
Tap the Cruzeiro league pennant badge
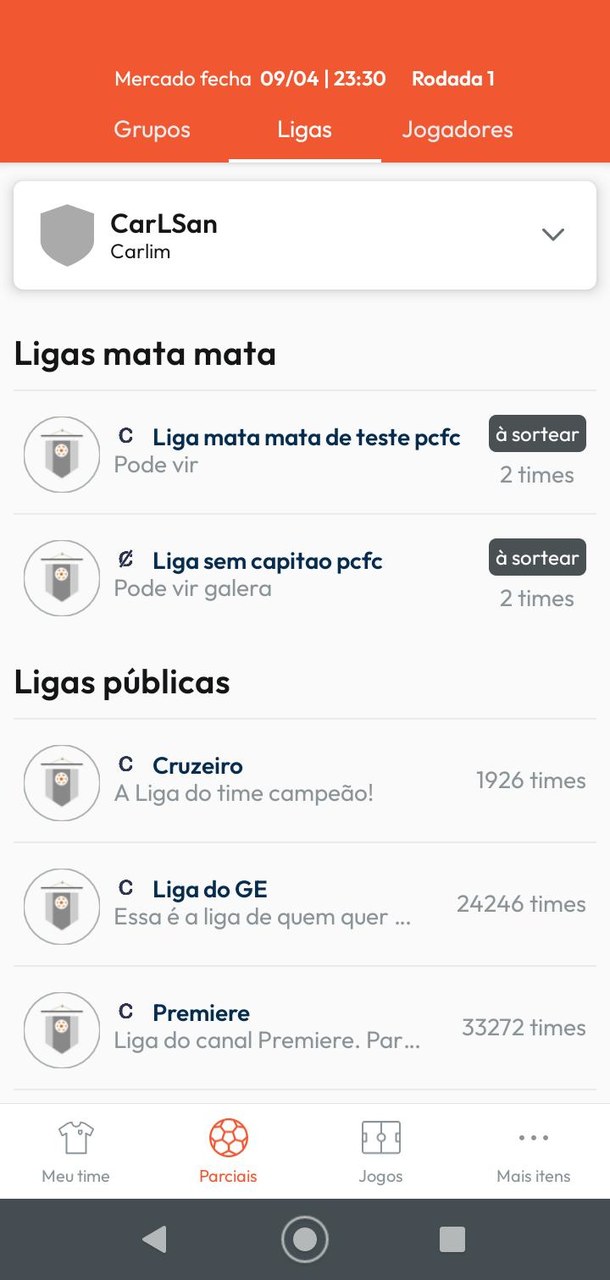click(62, 782)
